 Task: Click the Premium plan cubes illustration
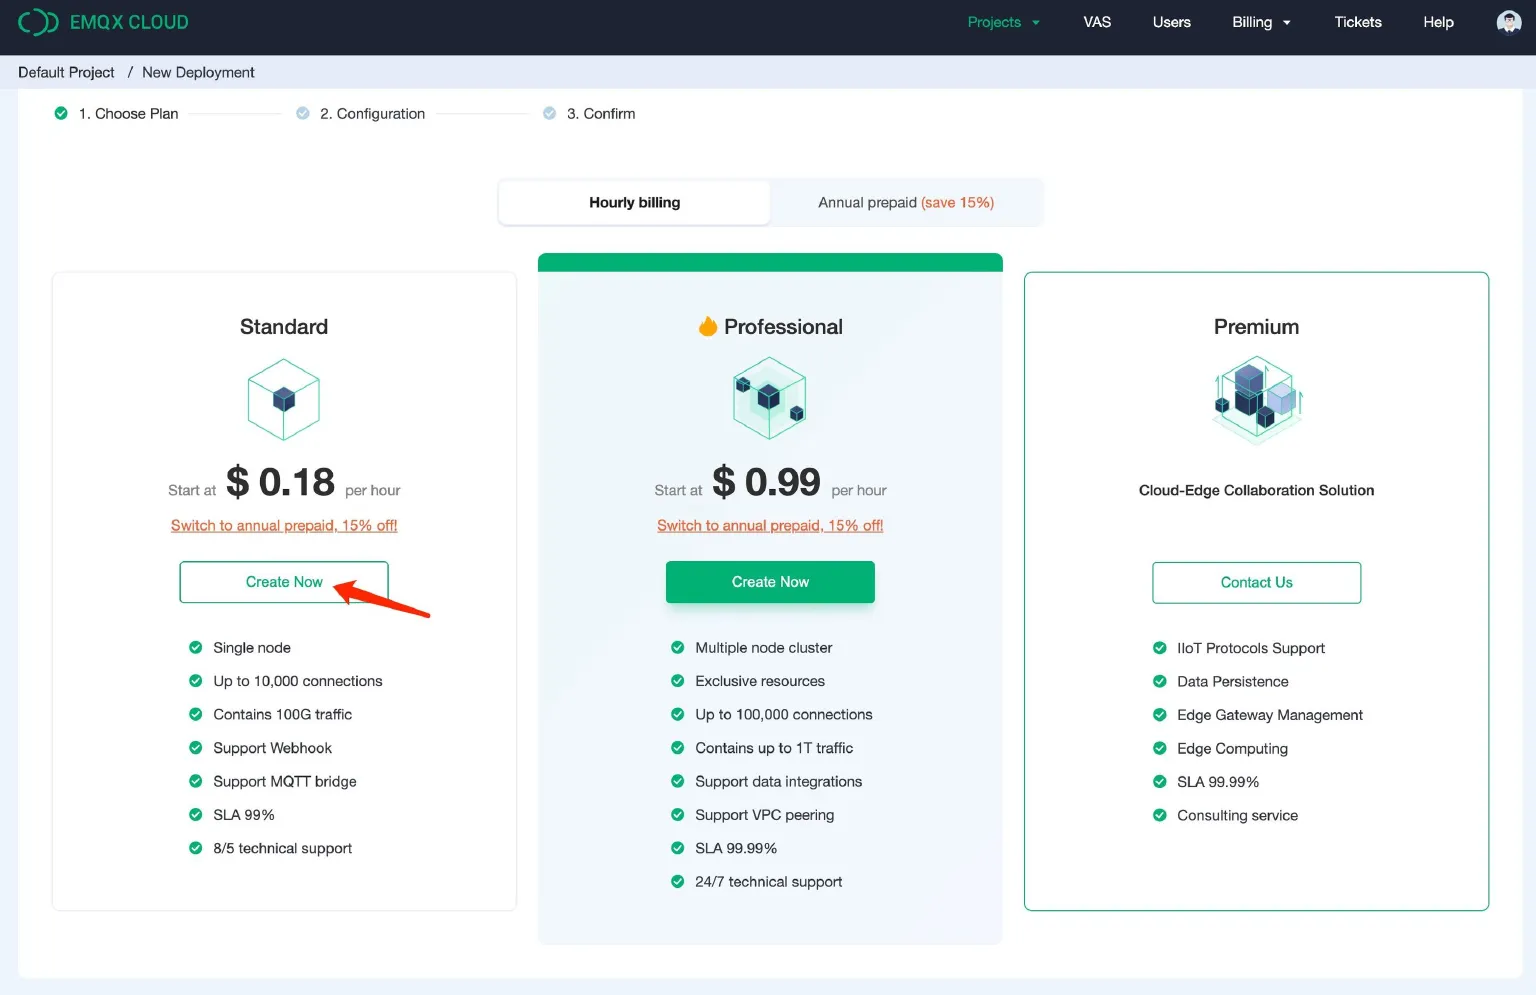(x=1256, y=400)
